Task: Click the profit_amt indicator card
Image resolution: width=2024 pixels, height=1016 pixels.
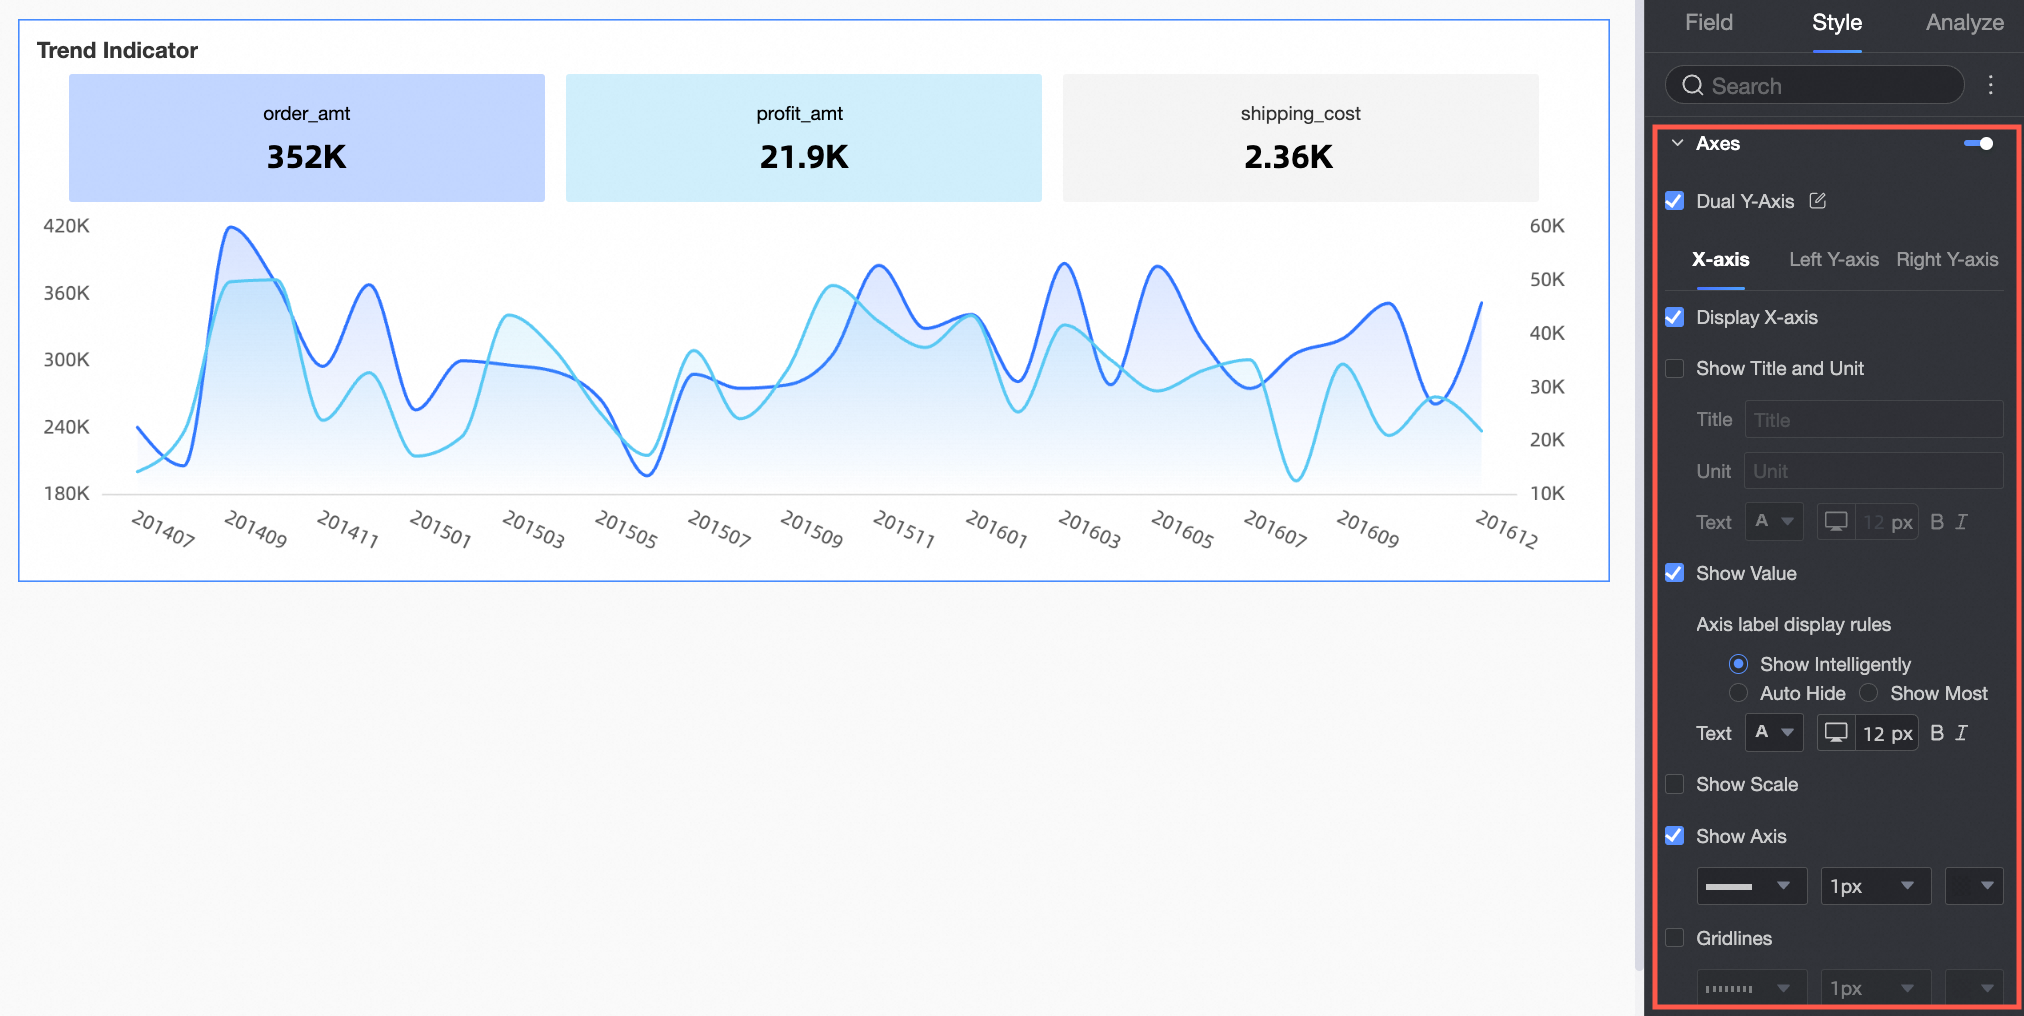Action: pos(804,138)
